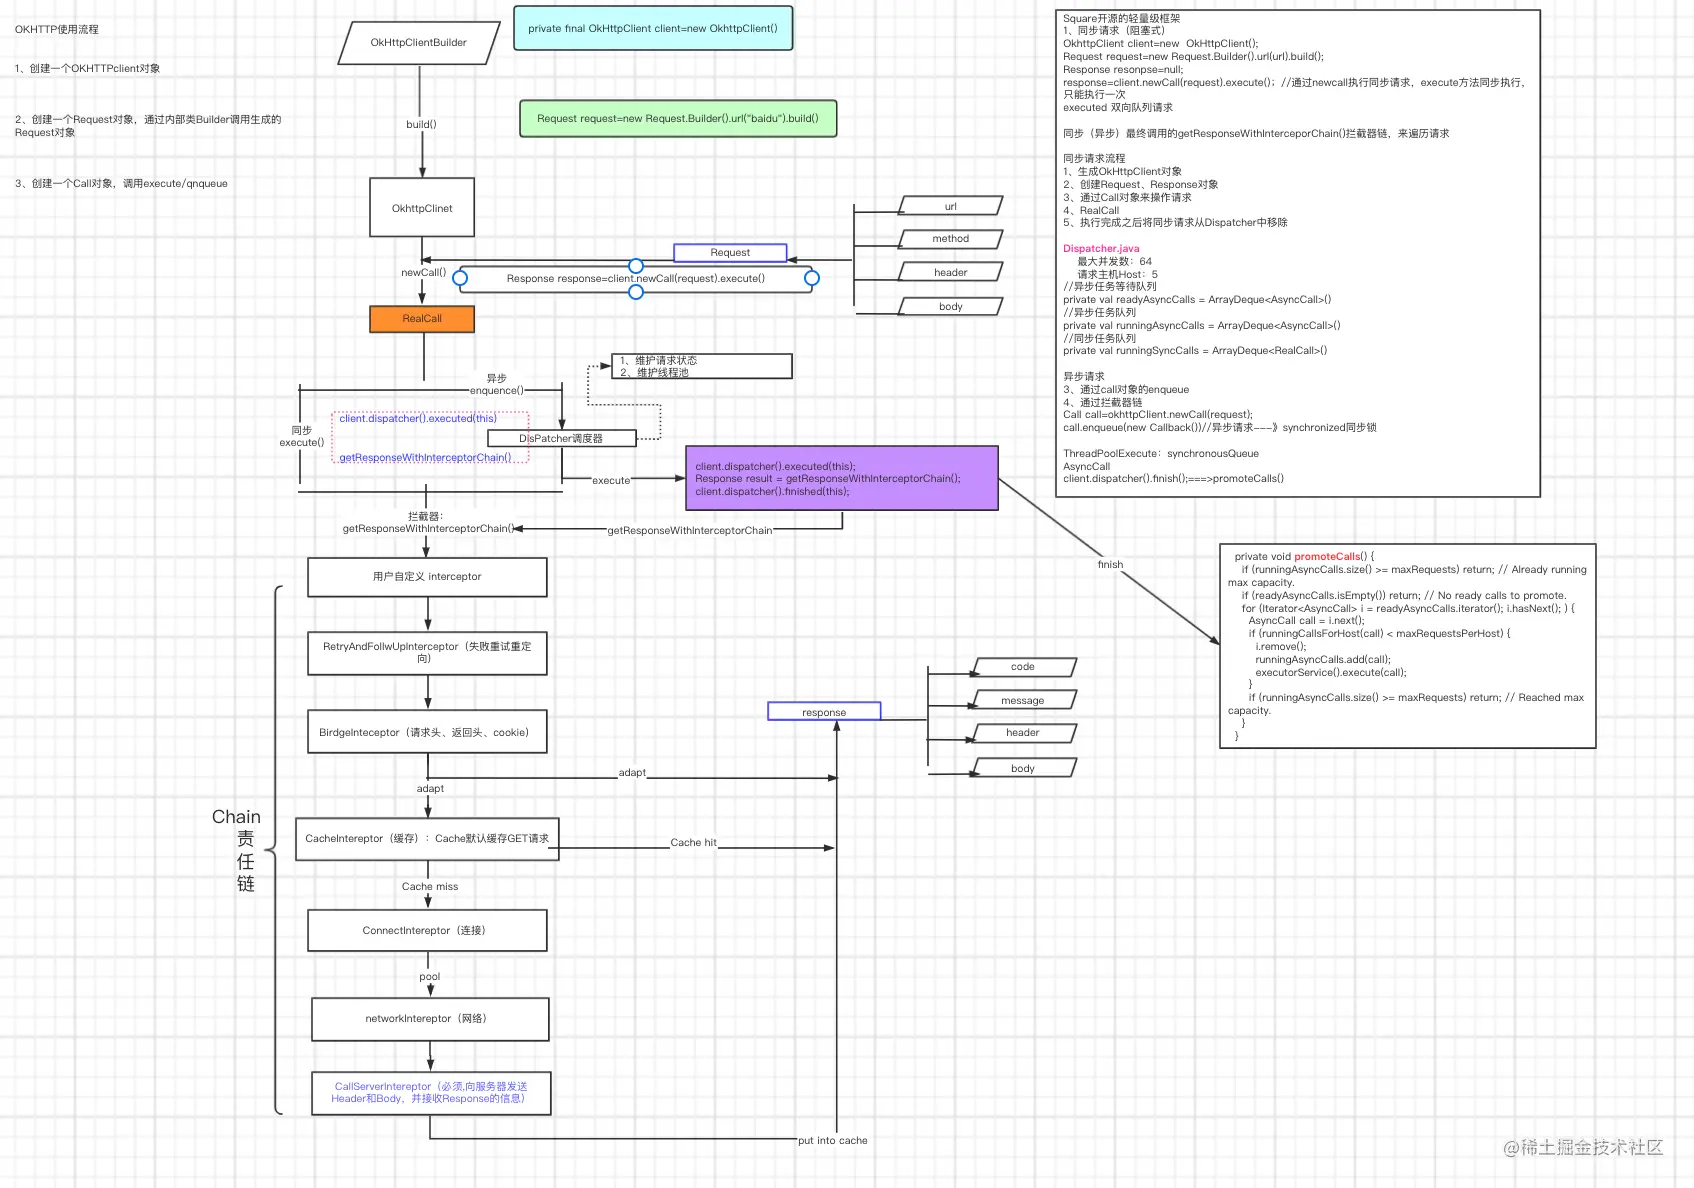The height and width of the screenshot is (1188, 1694).
Task: Click the RetryAndFollwUpInterceptor box
Action: coord(427,653)
